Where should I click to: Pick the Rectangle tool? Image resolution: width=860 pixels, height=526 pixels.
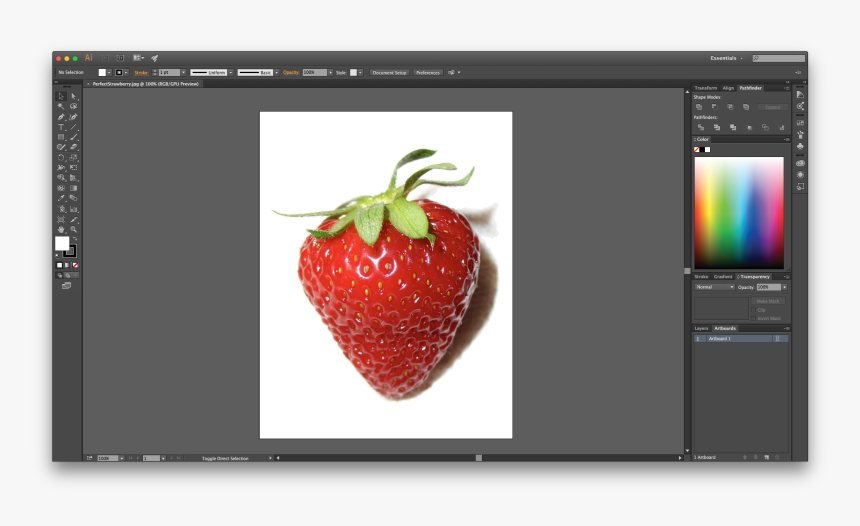(61, 137)
